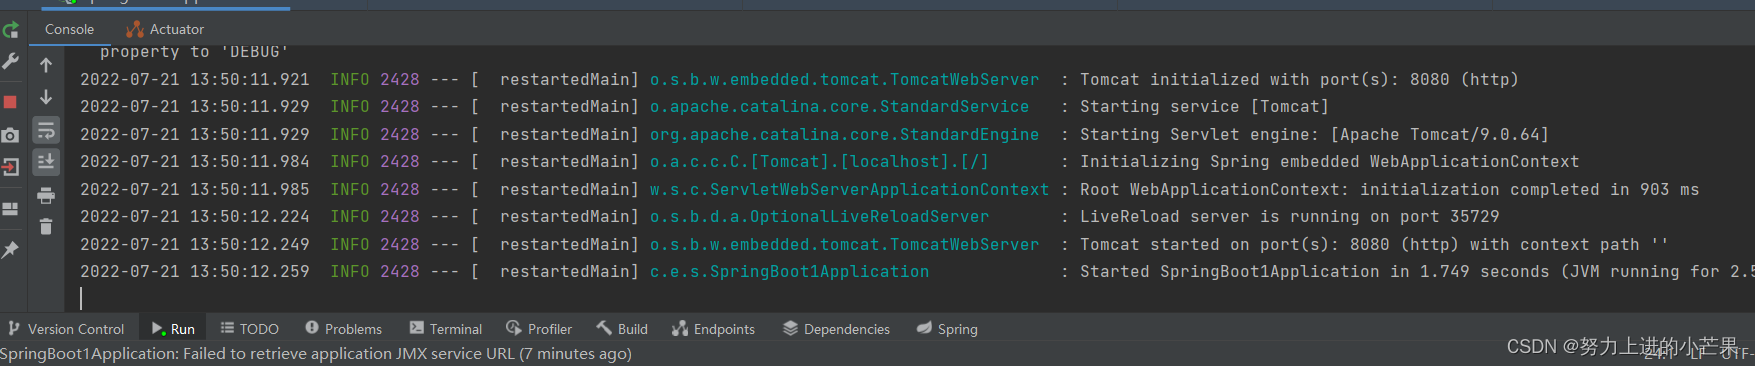Screen dimensions: 1755x366
Task: Open the Terminal tool window
Action: 446,328
